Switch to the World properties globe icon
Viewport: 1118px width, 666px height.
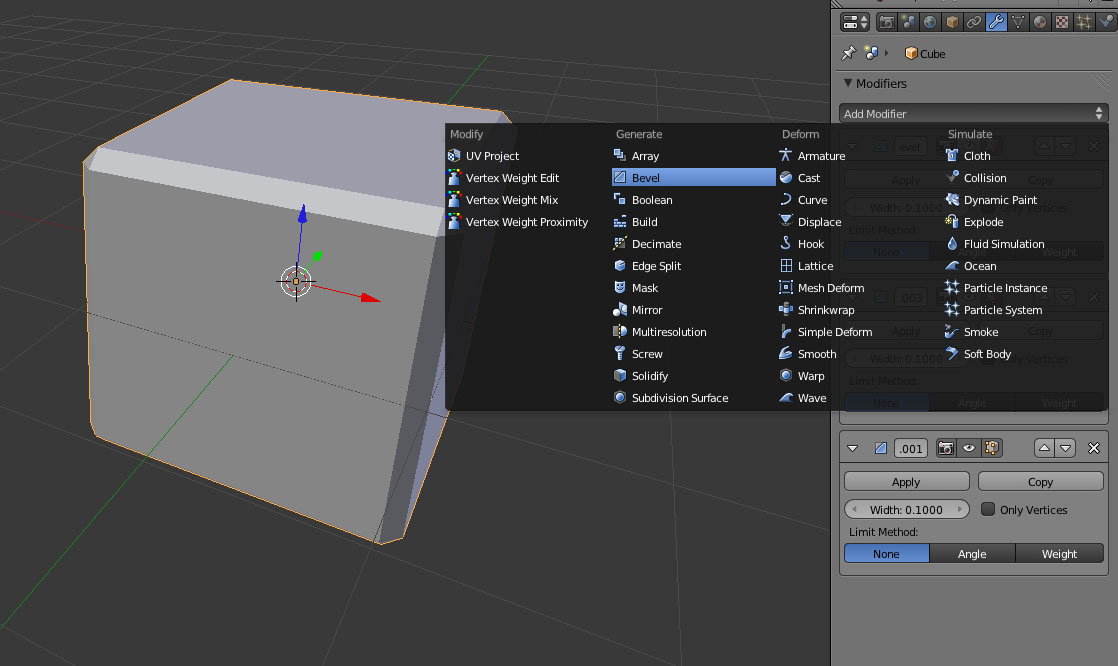tap(930, 22)
